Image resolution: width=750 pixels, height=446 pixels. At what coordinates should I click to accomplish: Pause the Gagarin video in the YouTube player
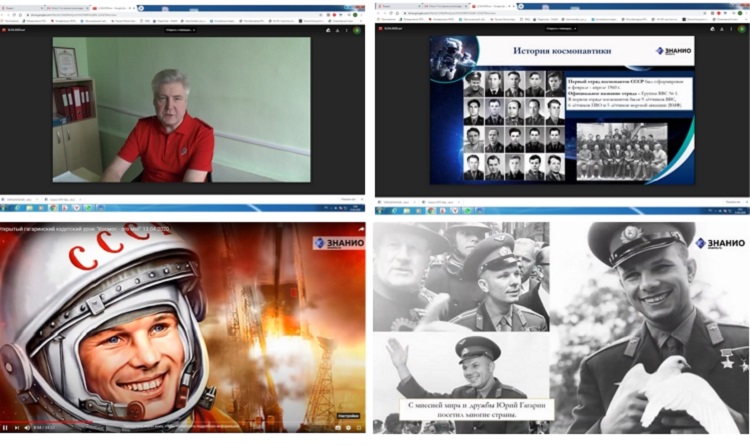[6, 427]
